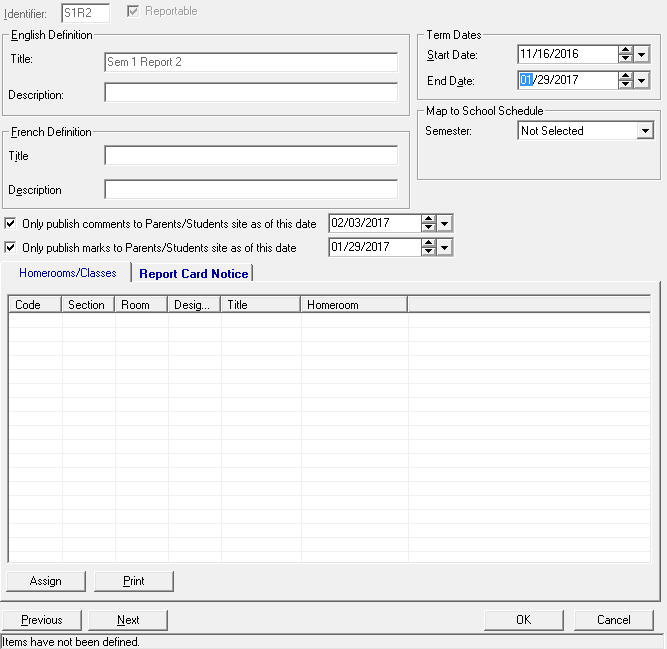The width and height of the screenshot is (667, 649).
Task: Open comments publish date calendar dropdown
Action: point(445,224)
